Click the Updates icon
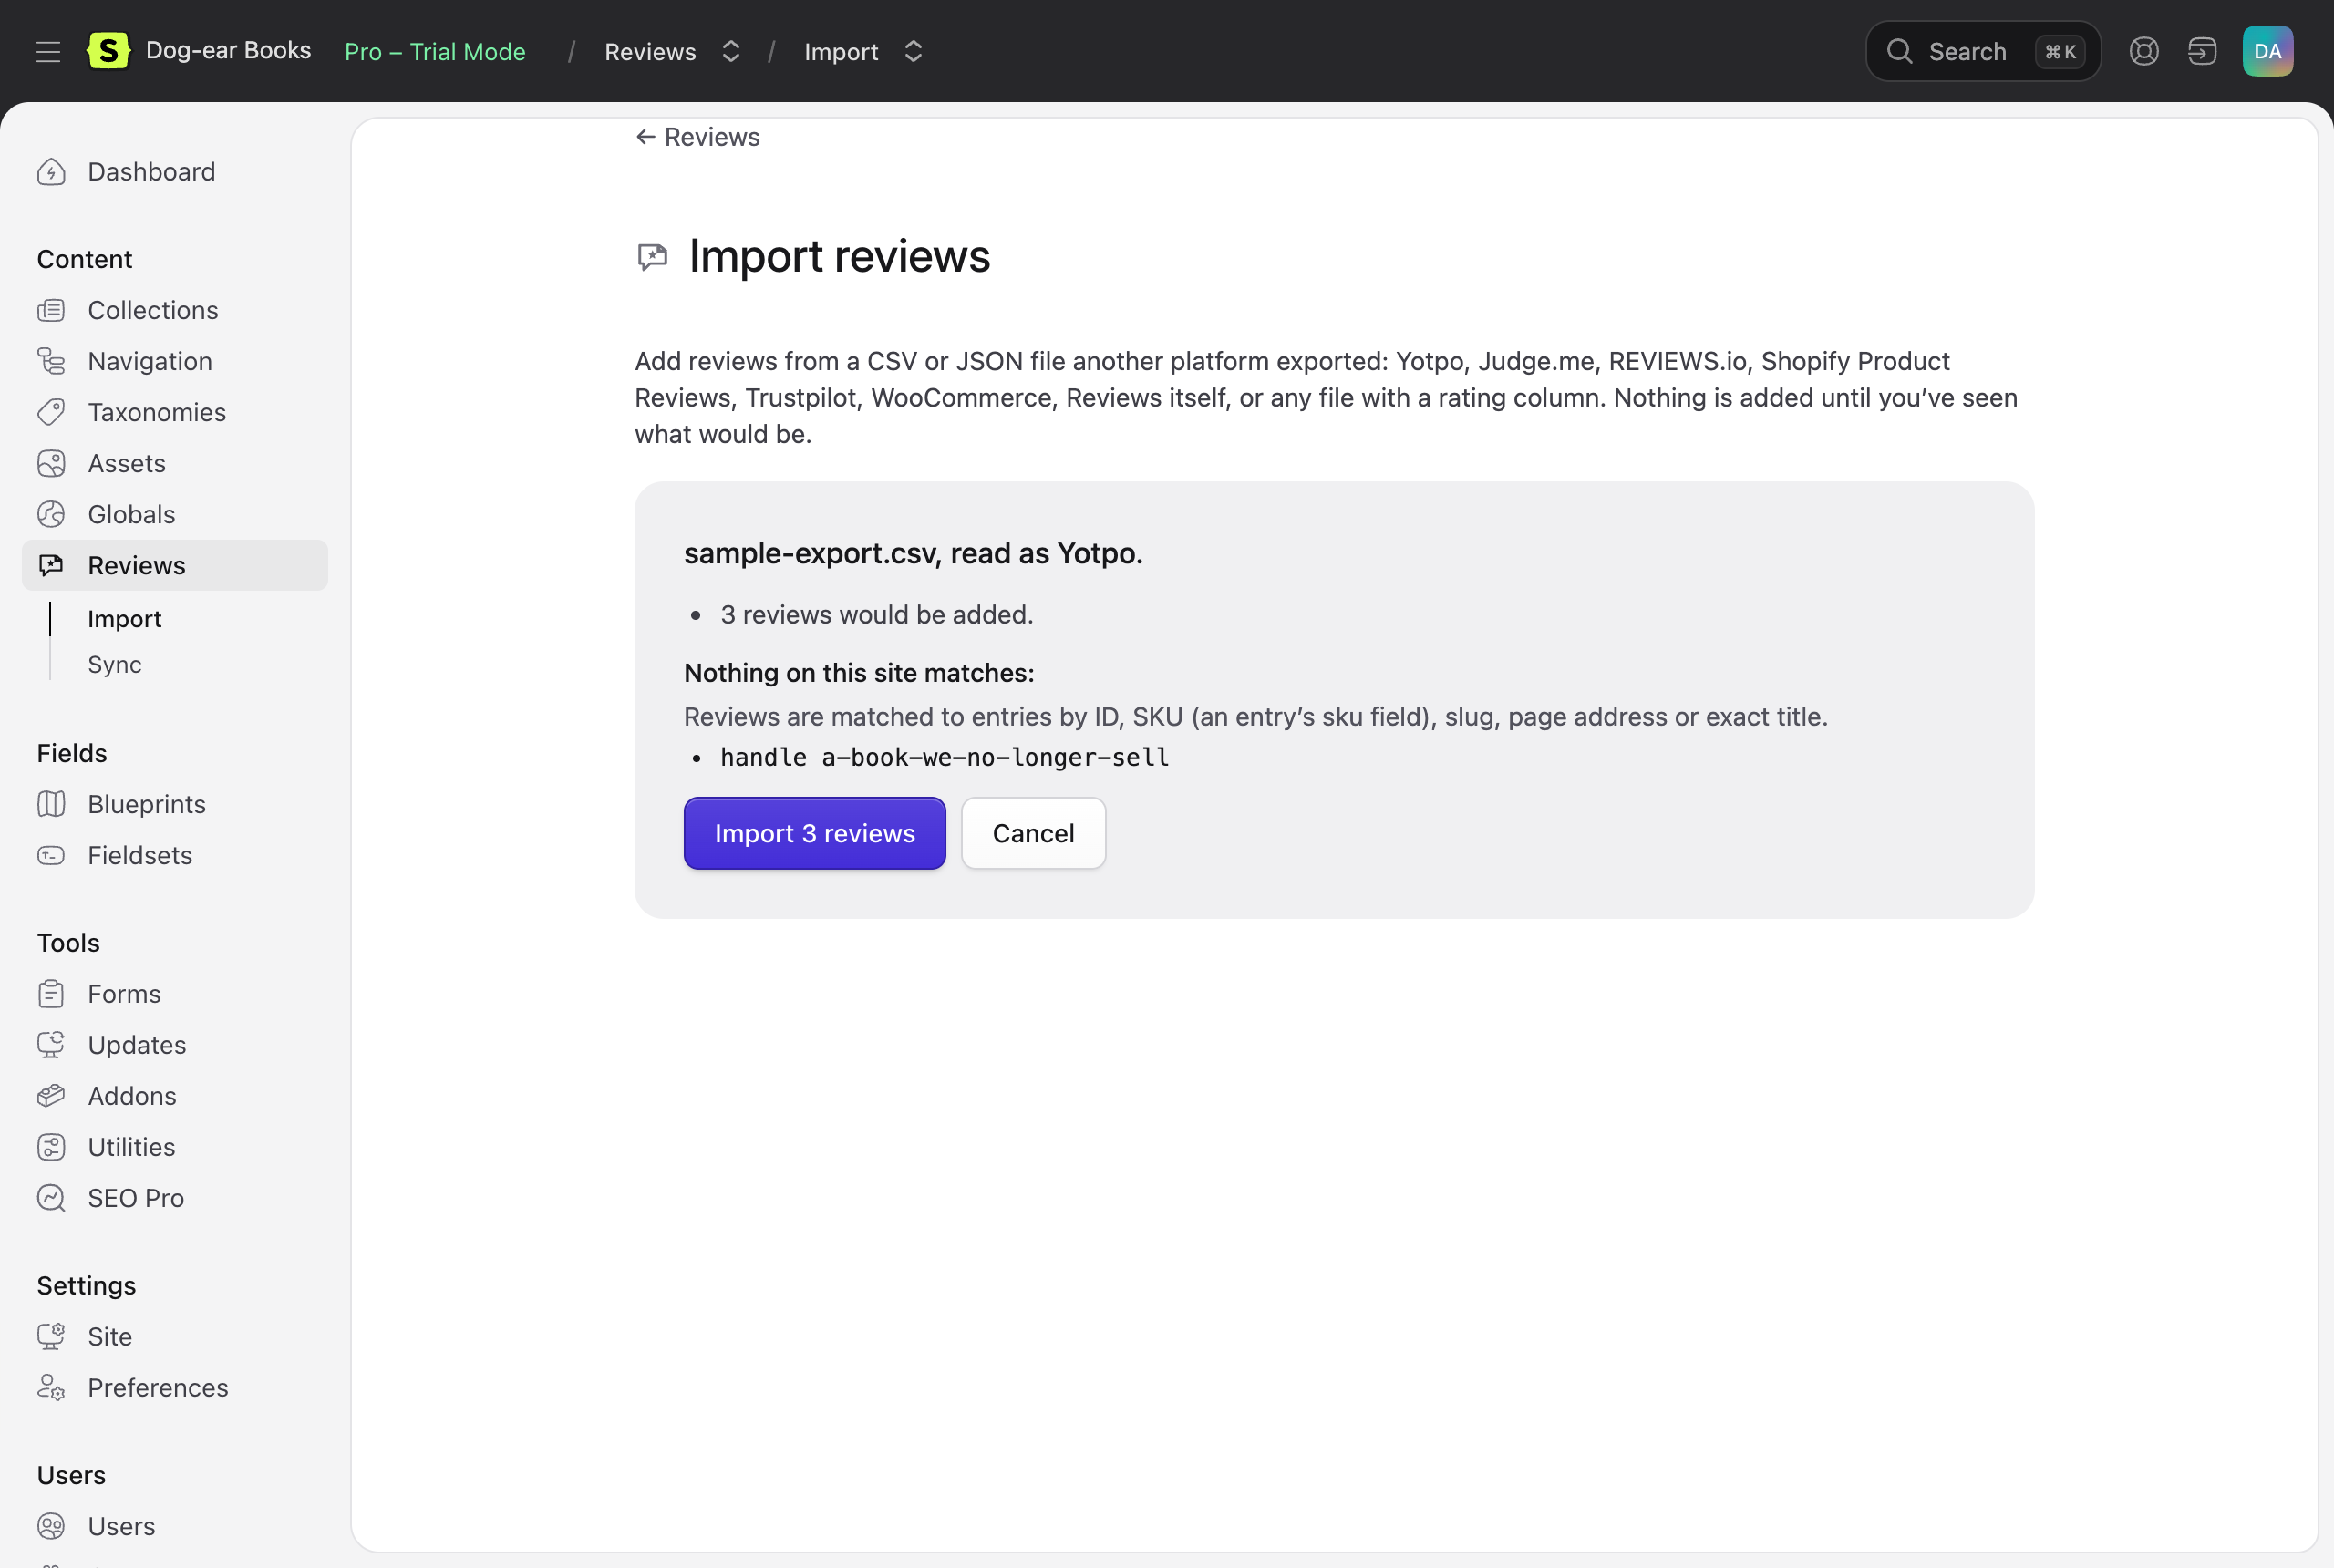 click(x=51, y=1045)
